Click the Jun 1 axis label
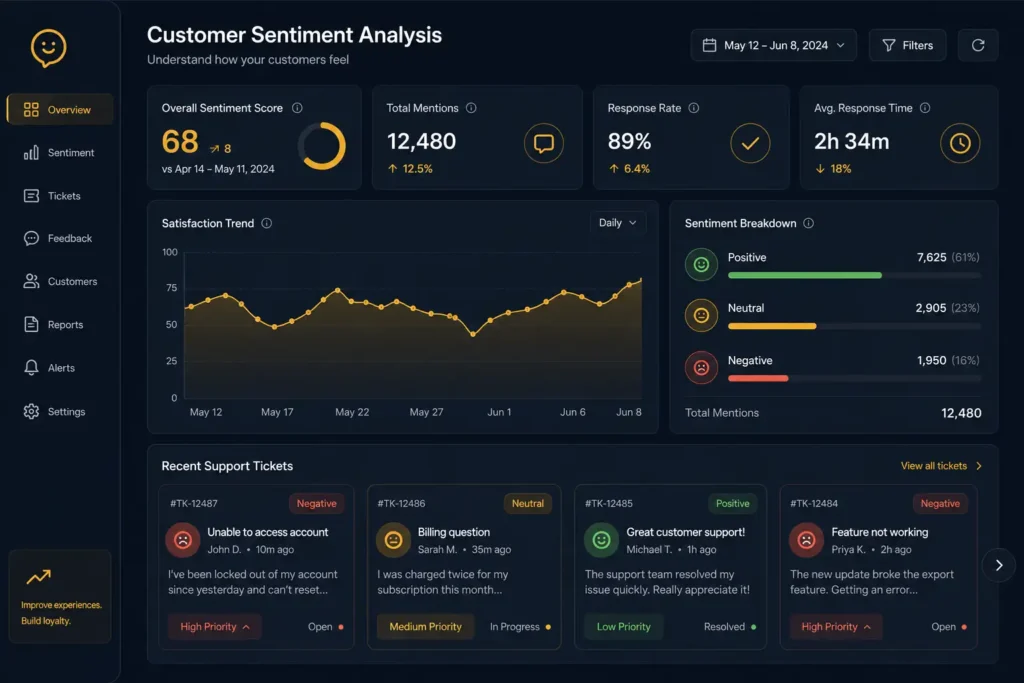The image size is (1024, 683). pyautogui.click(x=499, y=412)
